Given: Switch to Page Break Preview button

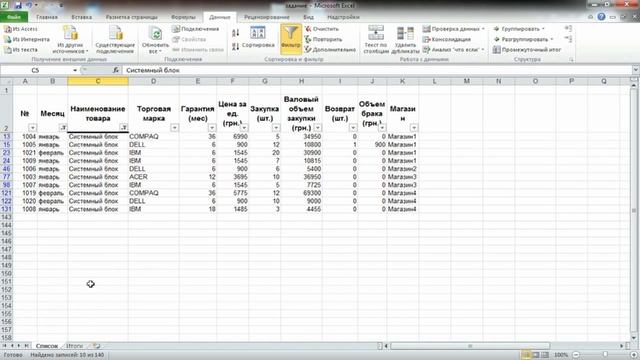Looking at the screenshot, I should pyautogui.click(x=545, y=355).
